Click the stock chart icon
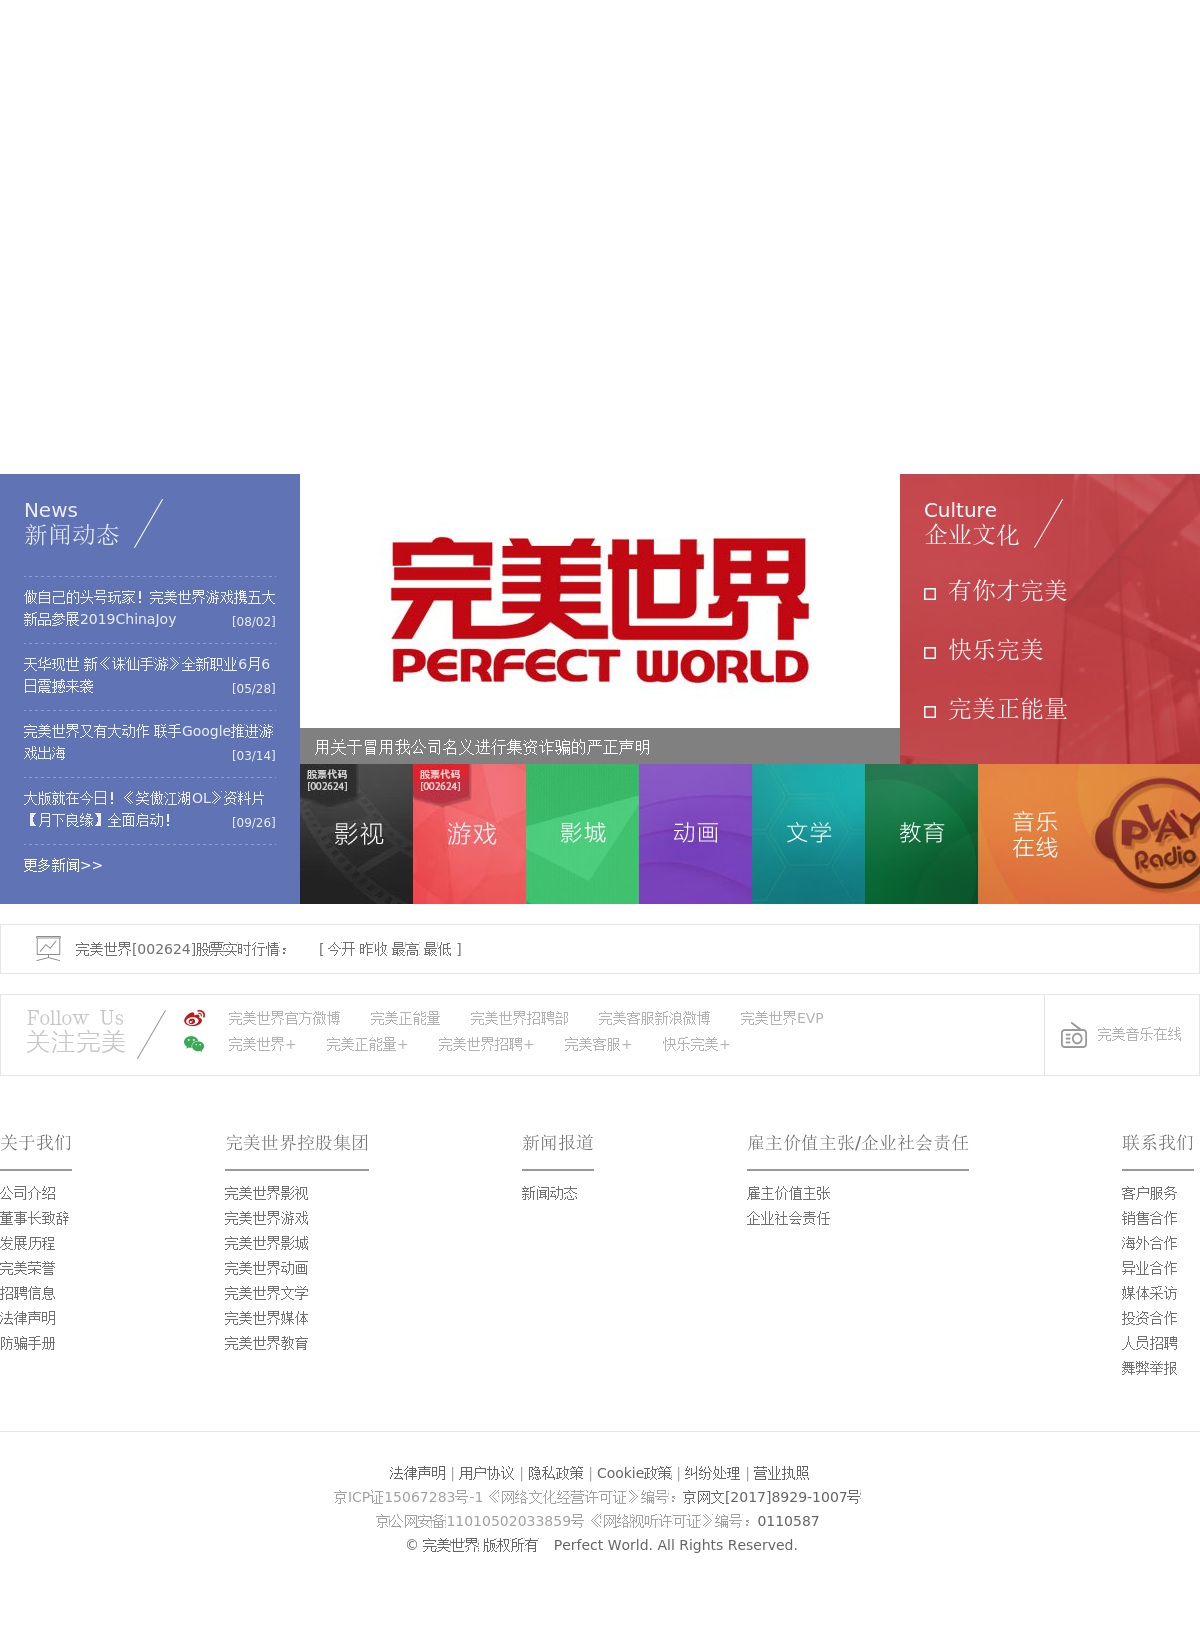 point(48,948)
